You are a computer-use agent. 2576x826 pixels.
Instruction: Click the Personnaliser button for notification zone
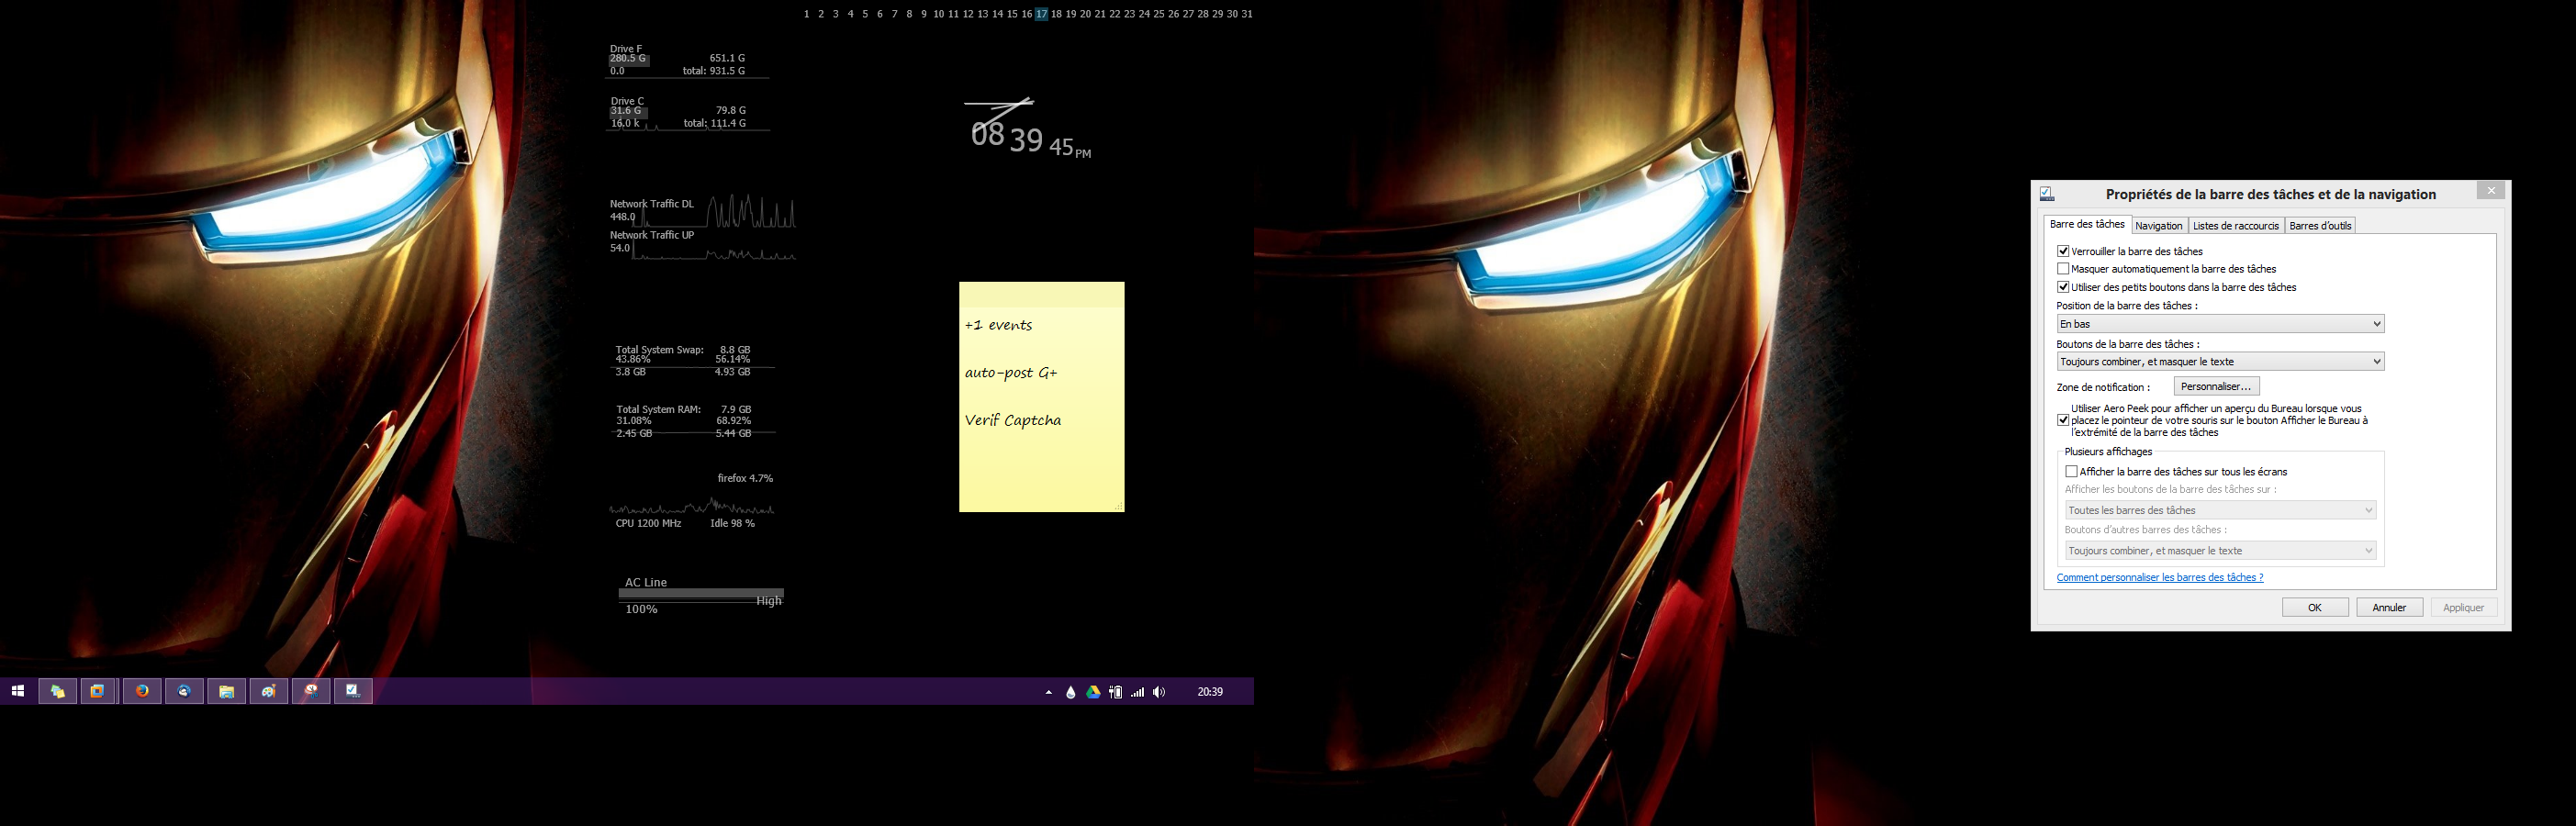(2216, 385)
